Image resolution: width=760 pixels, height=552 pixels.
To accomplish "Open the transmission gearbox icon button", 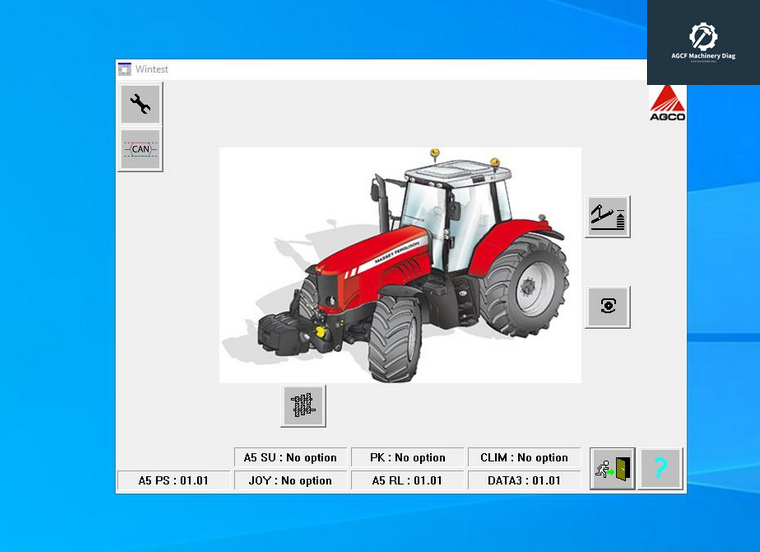I will [303, 406].
